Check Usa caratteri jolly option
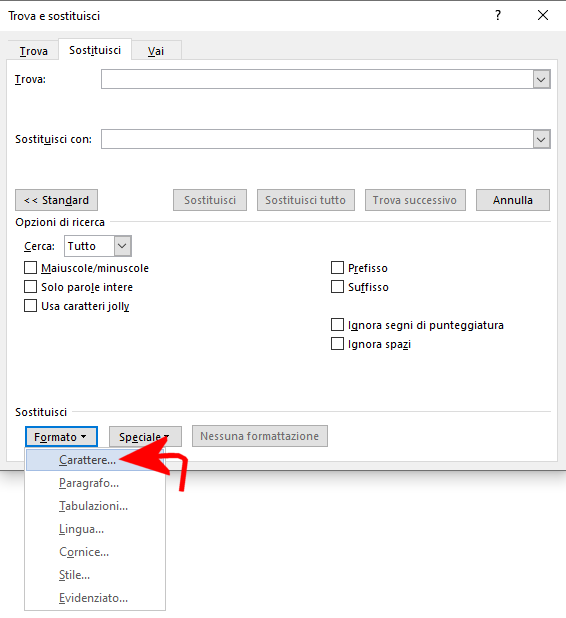This screenshot has height=618, width=566. 30,305
